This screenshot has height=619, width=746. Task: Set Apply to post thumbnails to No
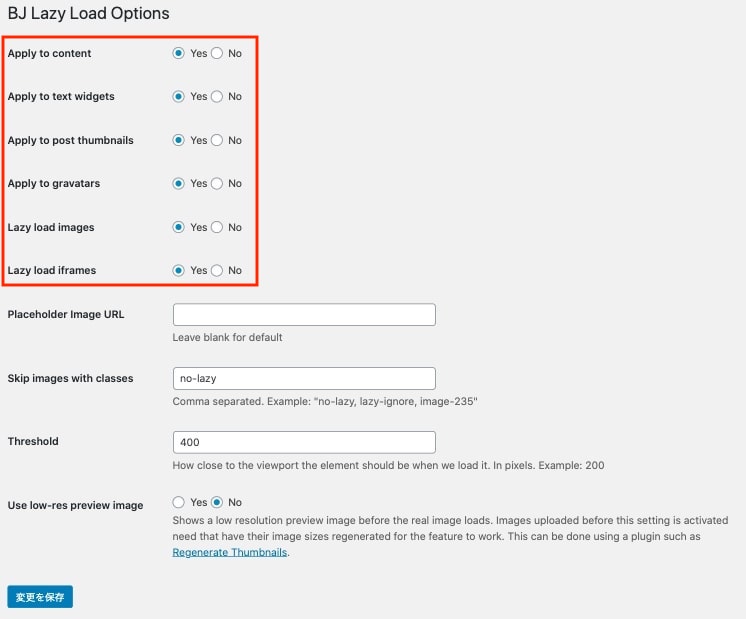click(x=217, y=140)
